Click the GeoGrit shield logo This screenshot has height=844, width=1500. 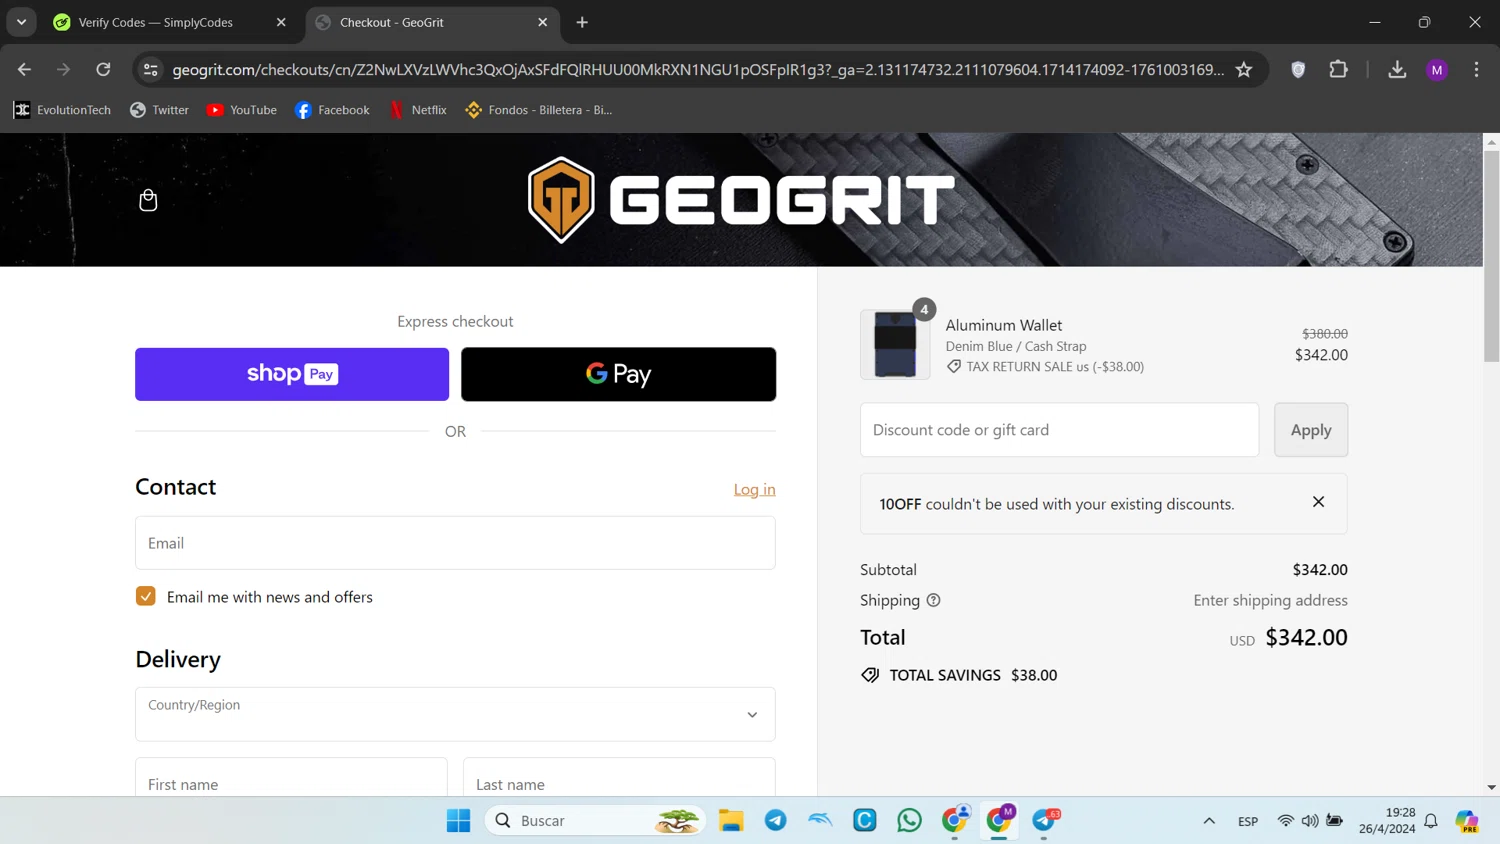[x=561, y=200]
